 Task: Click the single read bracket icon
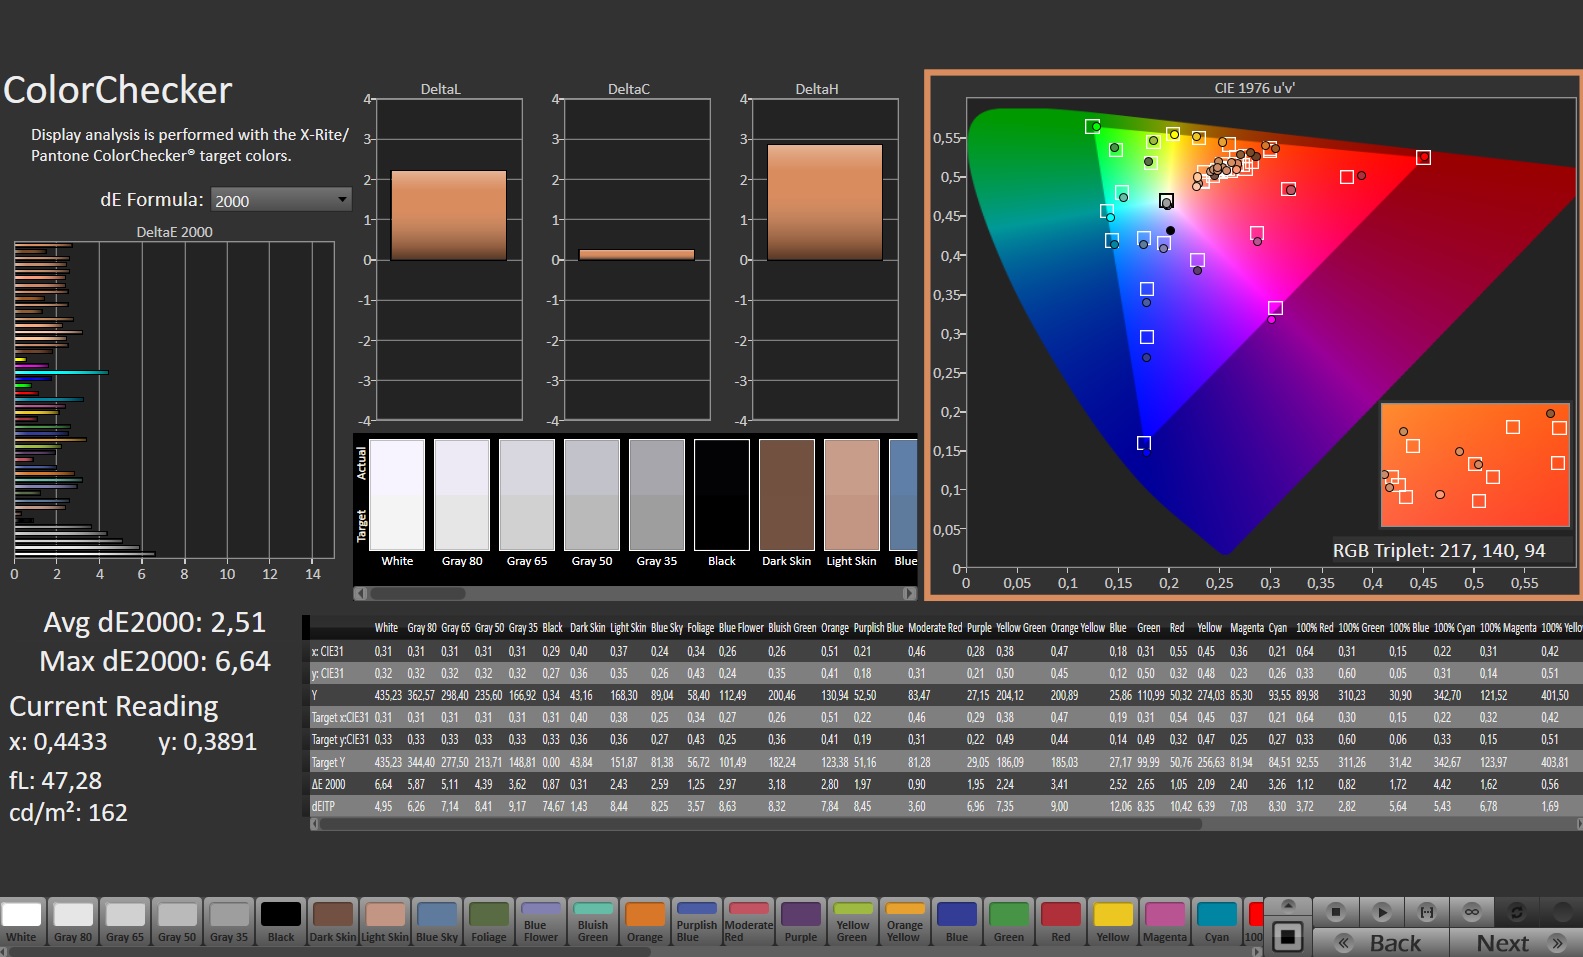[1427, 911]
